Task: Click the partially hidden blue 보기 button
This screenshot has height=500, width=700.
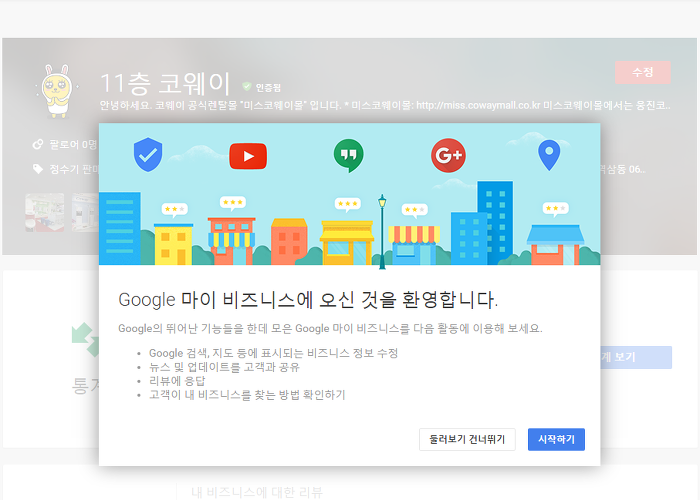Action: 636,357
